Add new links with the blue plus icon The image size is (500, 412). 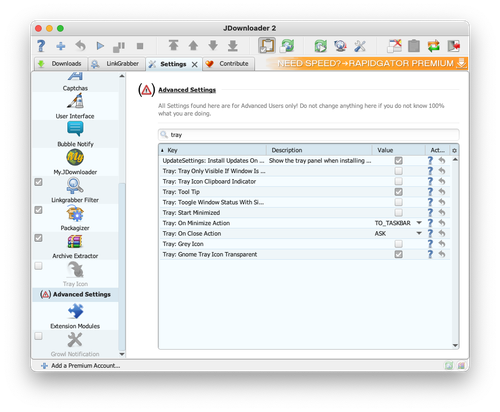61,46
